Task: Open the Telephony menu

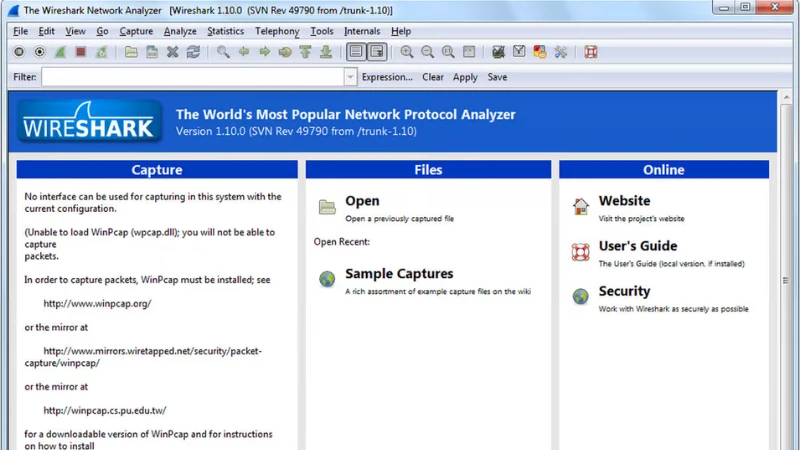Action: click(276, 31)
